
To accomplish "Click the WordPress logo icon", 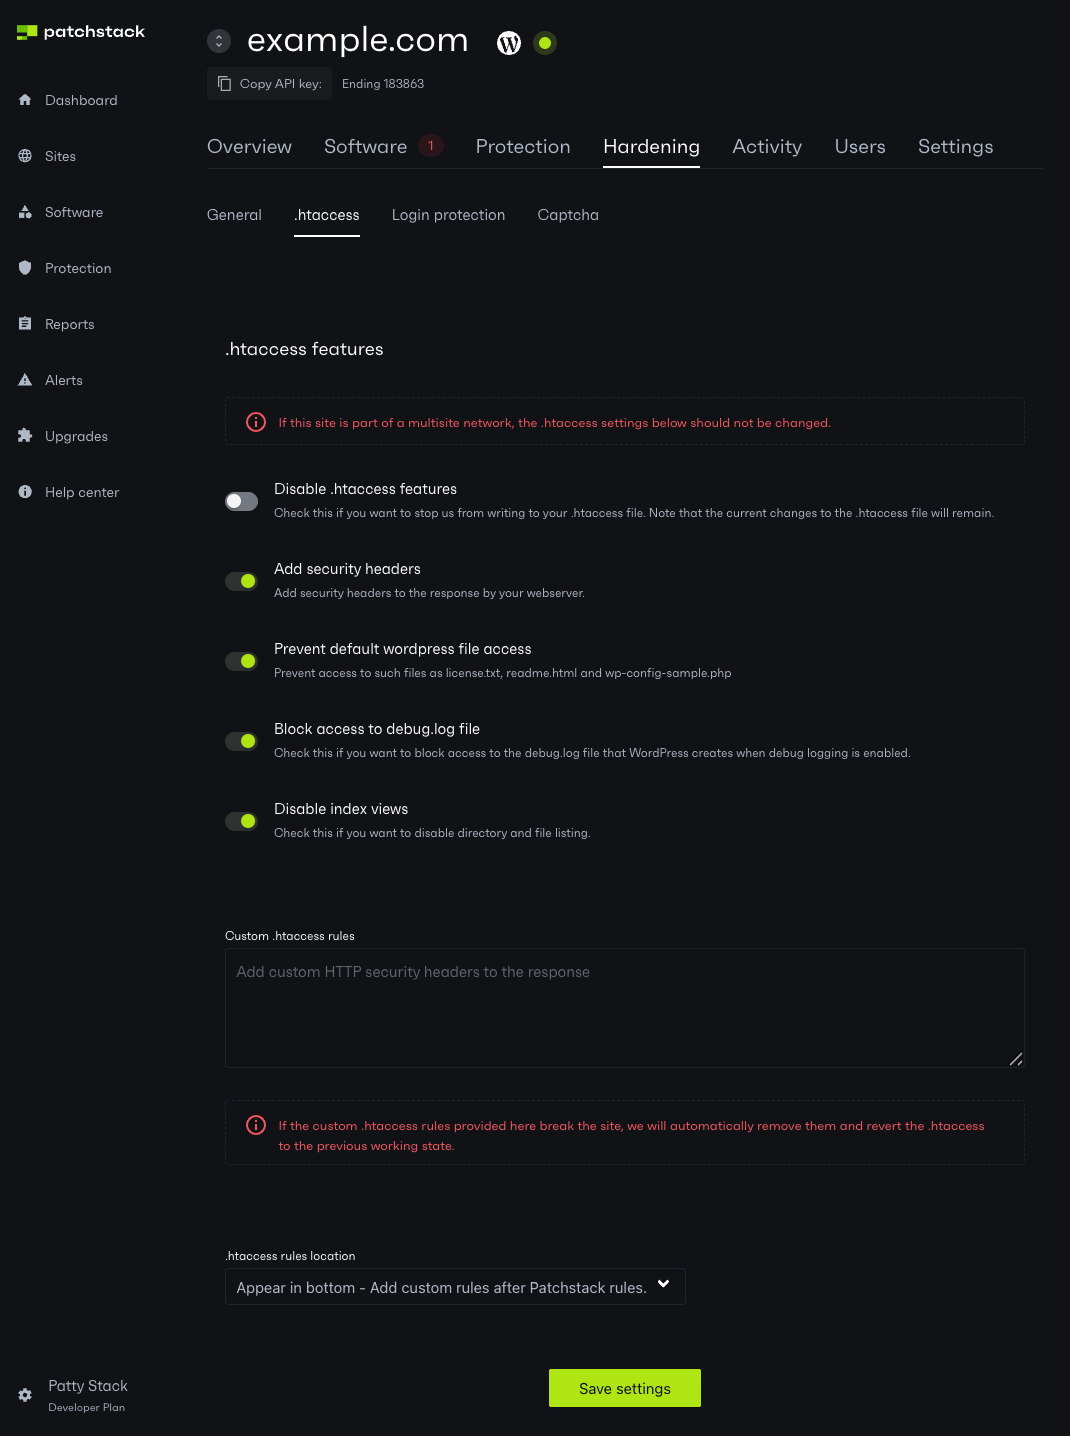I will click(x=509, y=43).
